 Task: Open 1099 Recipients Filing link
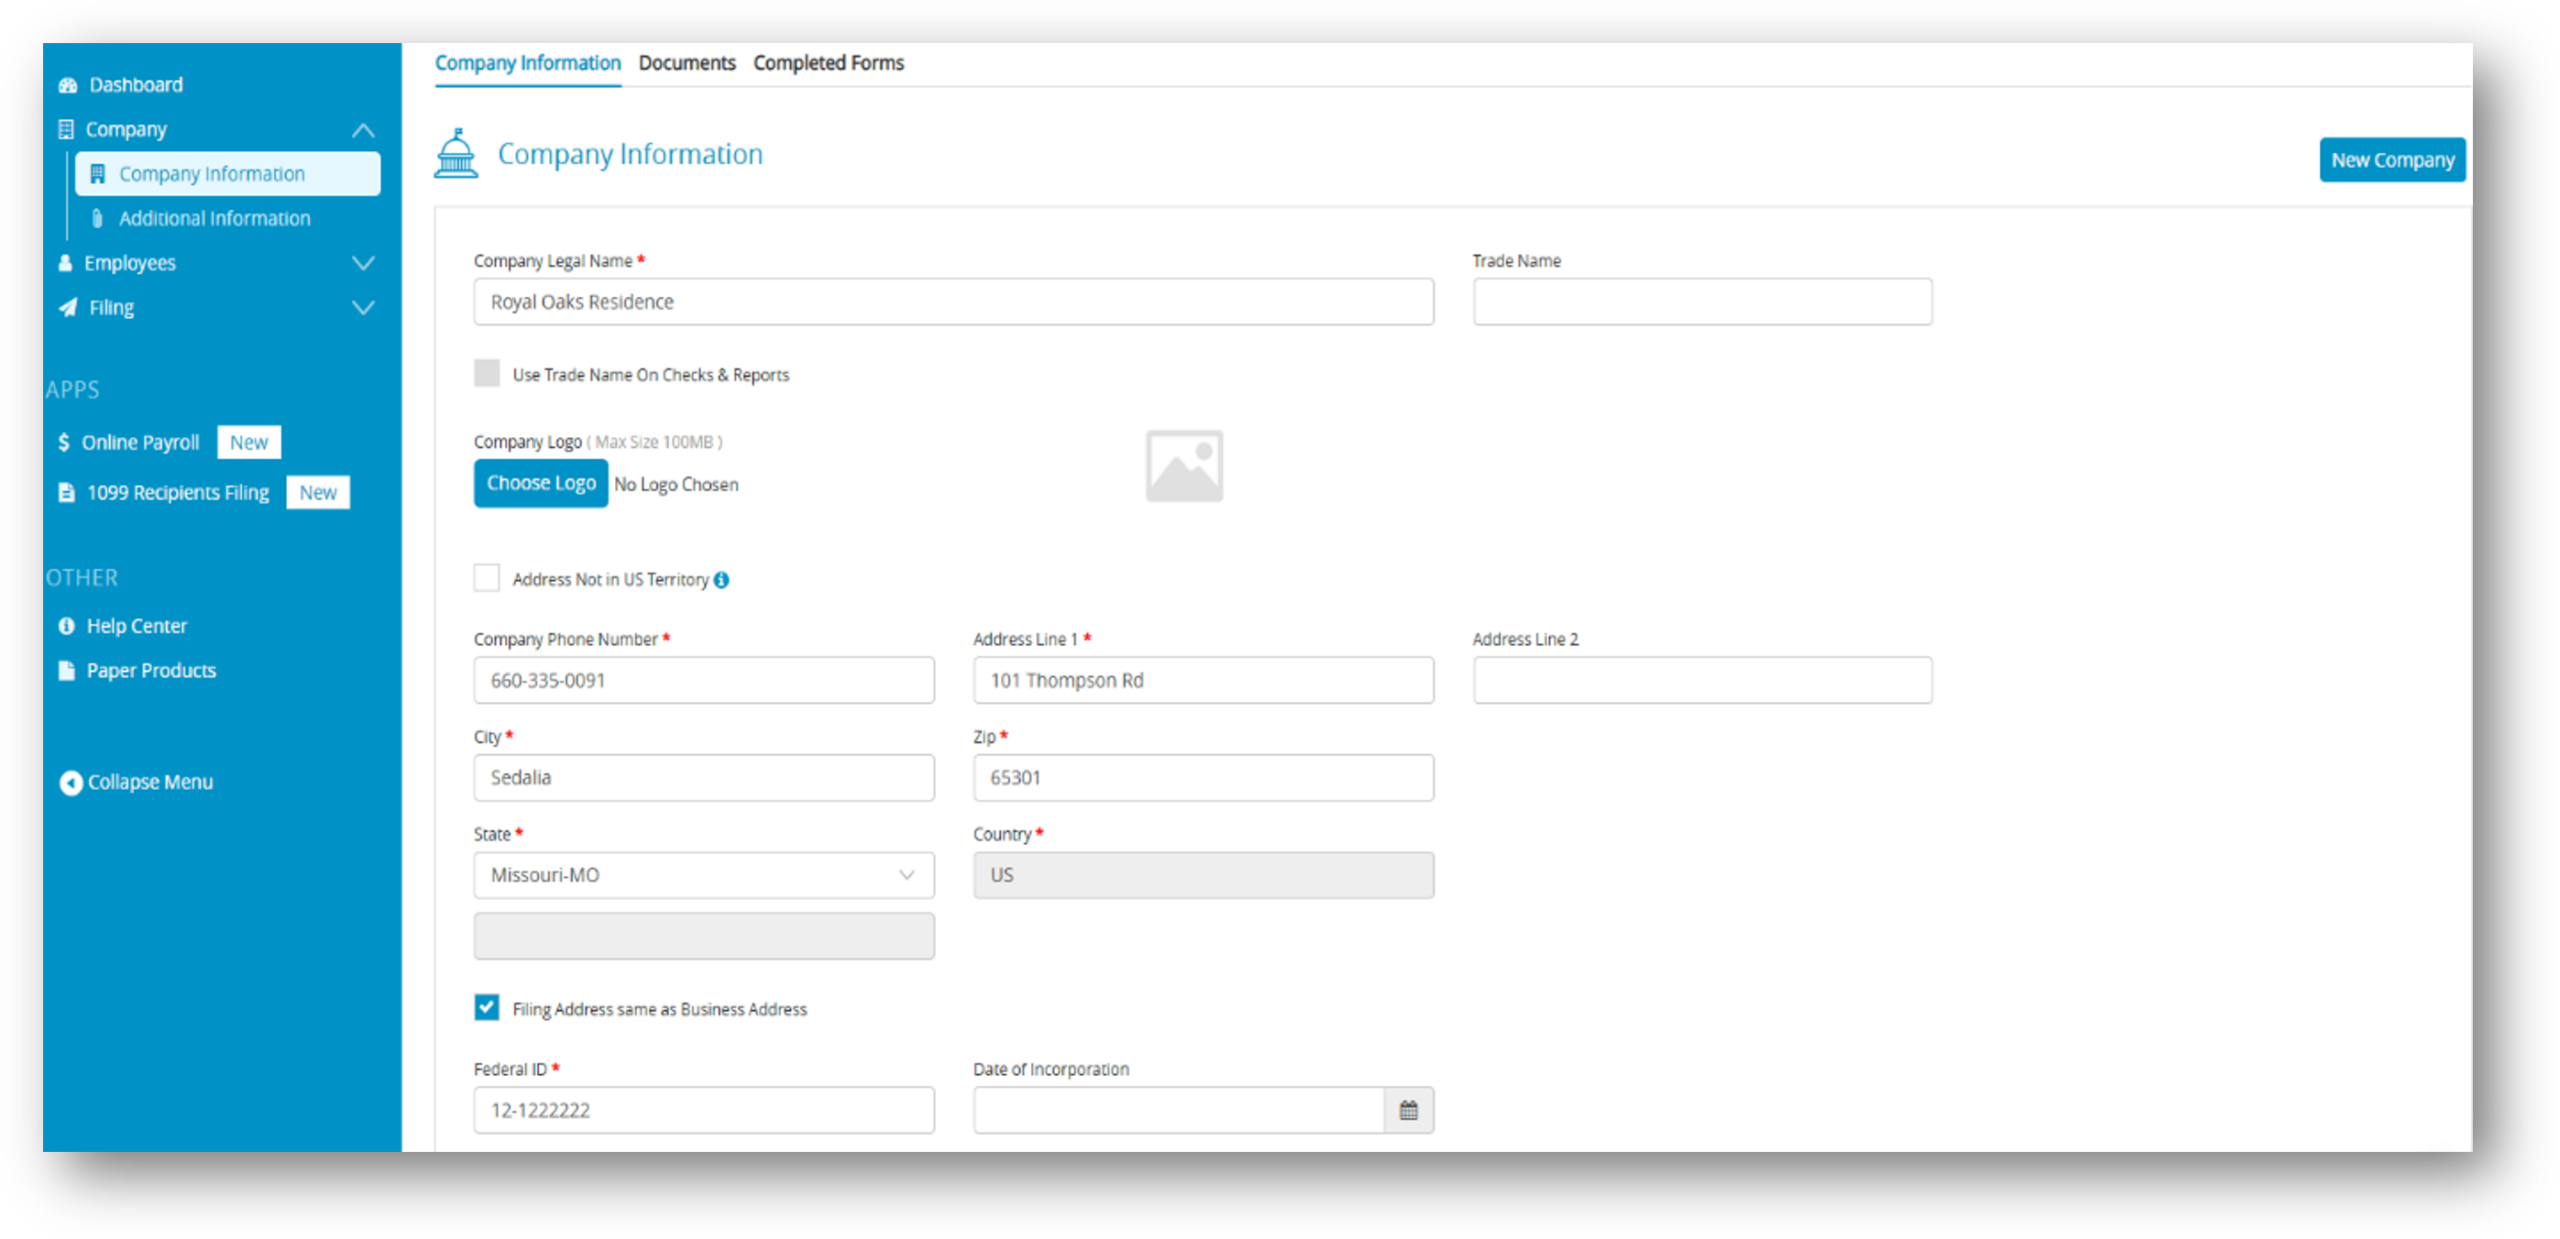pyautogui.click(x=178, y=492)
